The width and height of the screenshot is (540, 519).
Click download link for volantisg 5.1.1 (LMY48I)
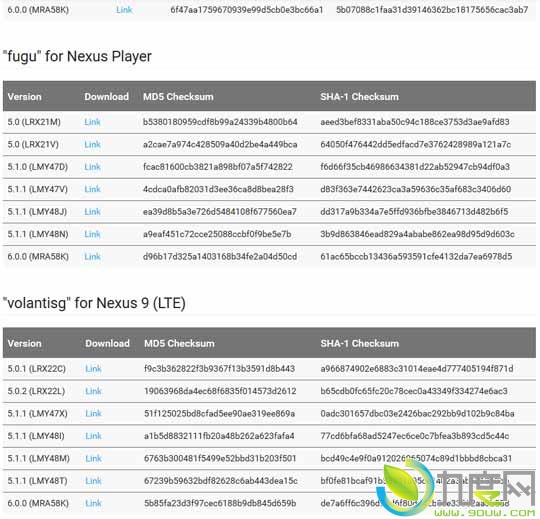click(93, 436)
